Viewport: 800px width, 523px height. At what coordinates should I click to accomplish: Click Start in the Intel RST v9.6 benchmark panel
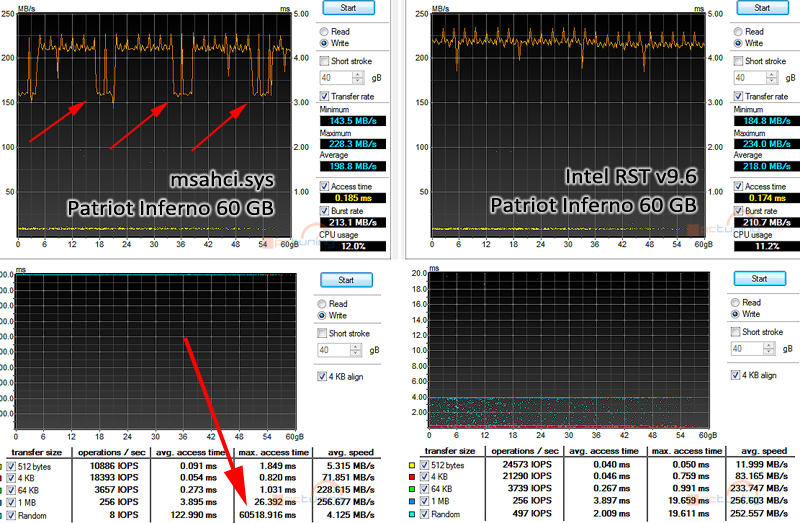(762, 8)
